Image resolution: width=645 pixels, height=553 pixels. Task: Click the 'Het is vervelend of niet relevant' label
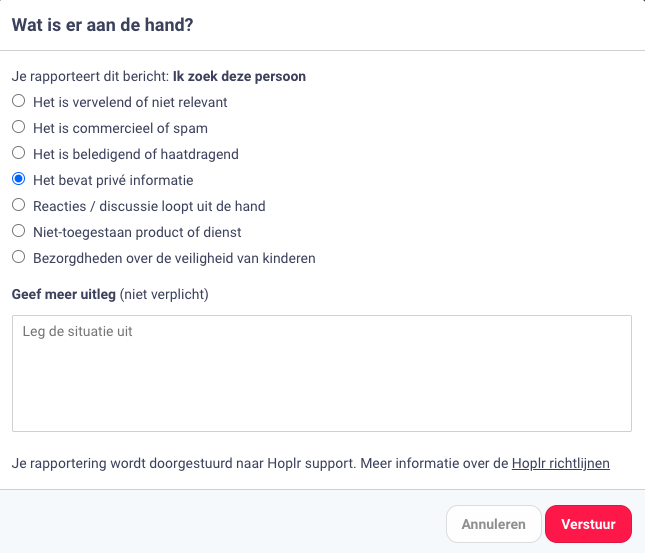[x=130, y=102]
